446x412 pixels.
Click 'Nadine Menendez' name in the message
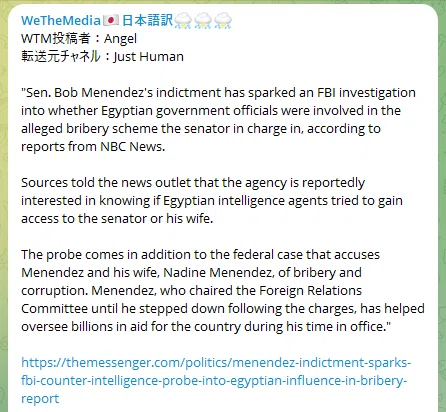pyautogui.click(x=217, y=273)
